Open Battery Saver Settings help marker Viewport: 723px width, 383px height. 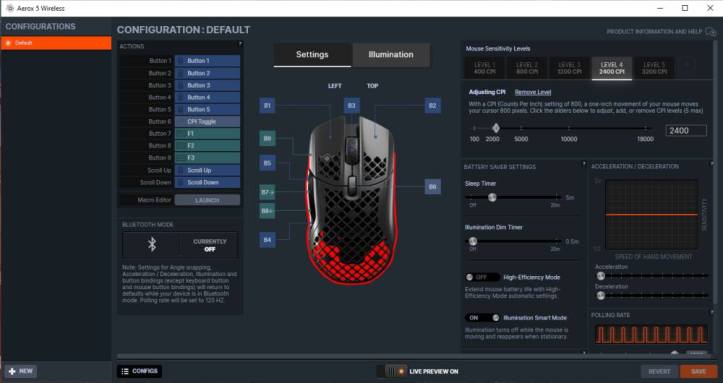(584, 164)
